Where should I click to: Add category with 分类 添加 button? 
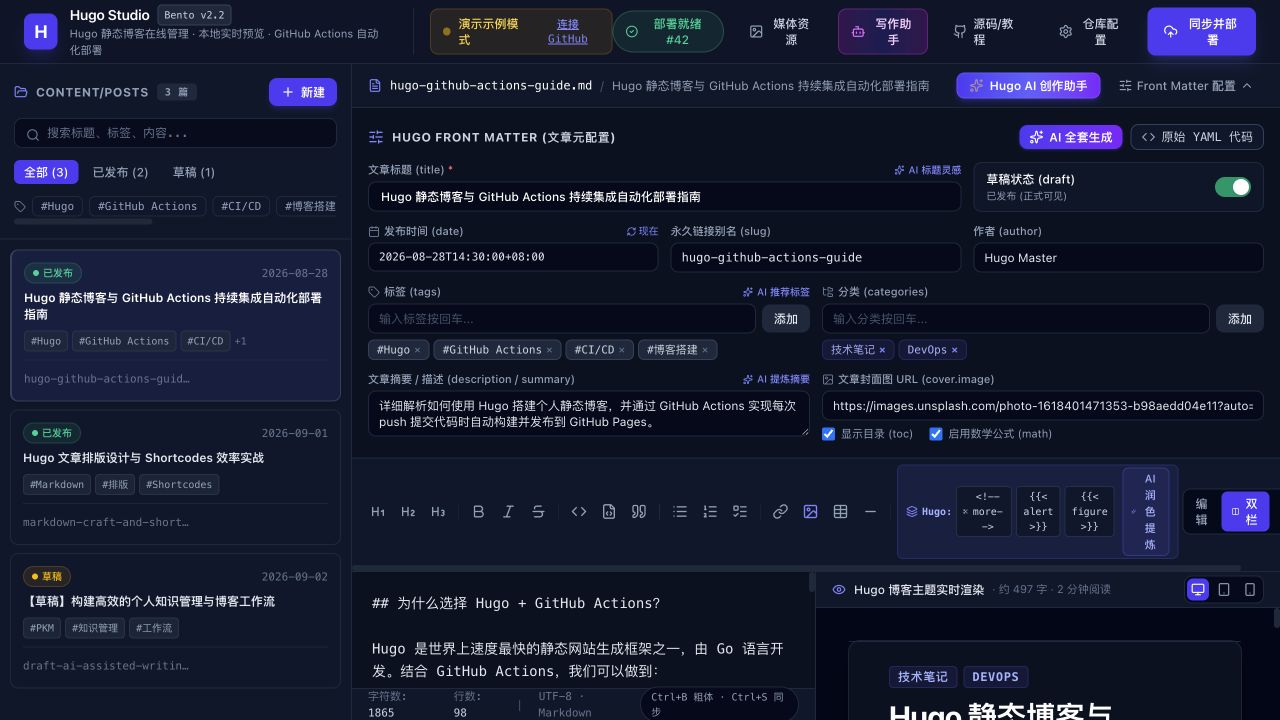[1240, 319]
